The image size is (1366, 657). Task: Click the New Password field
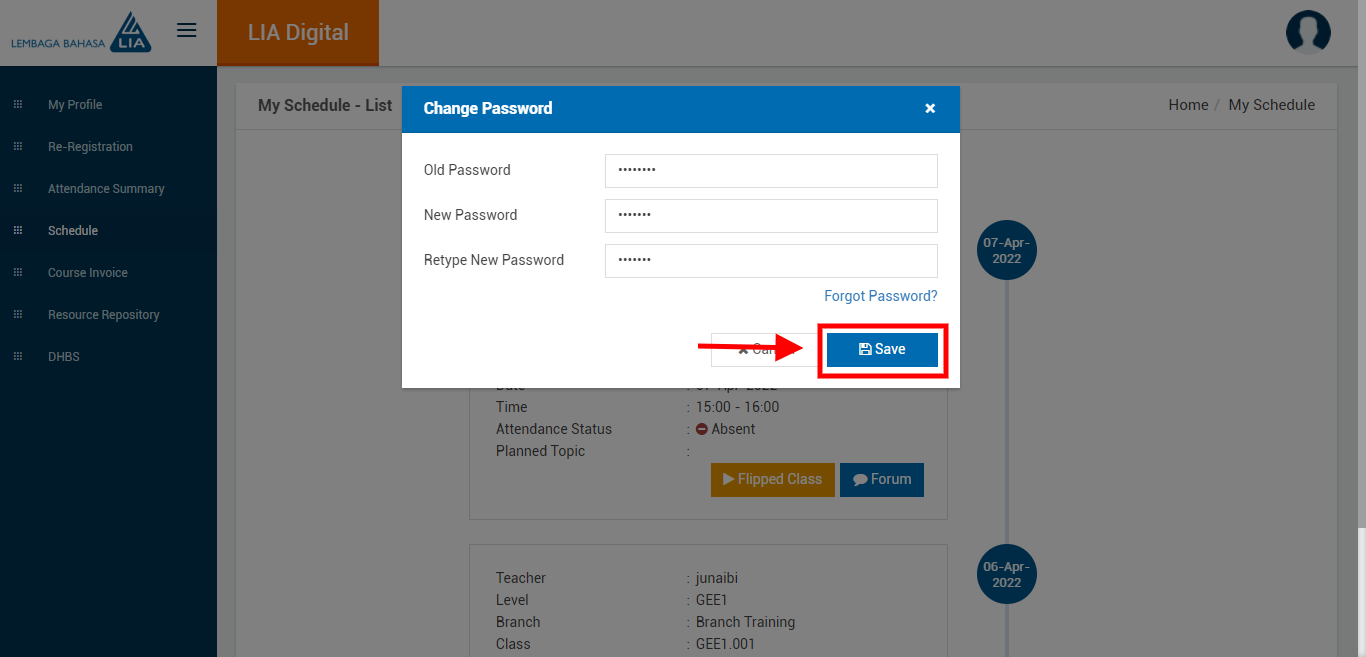[771, 216]
